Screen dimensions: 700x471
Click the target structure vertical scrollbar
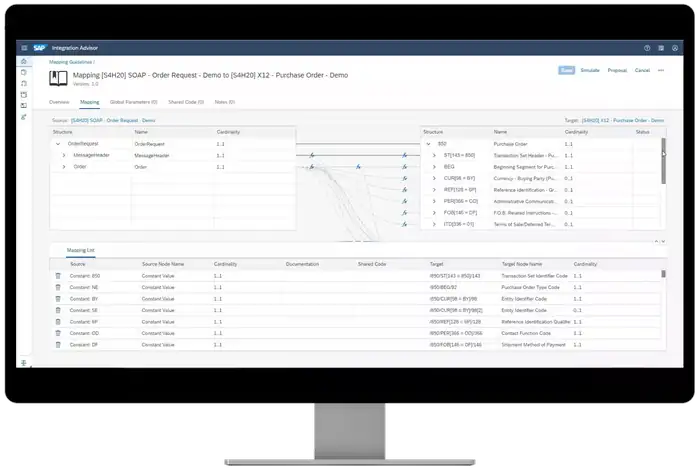coord(663,160)
